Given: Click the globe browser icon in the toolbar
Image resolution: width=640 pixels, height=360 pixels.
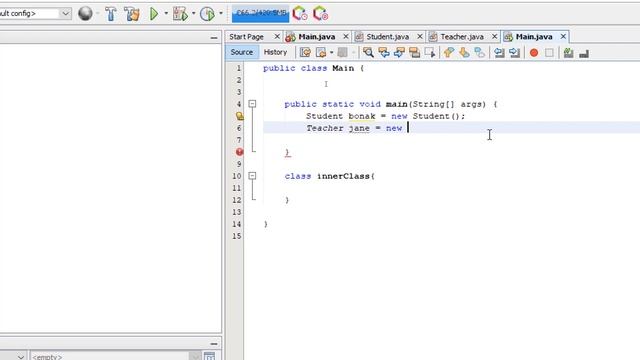Looking at the screenshot, I should coord(85,13).
